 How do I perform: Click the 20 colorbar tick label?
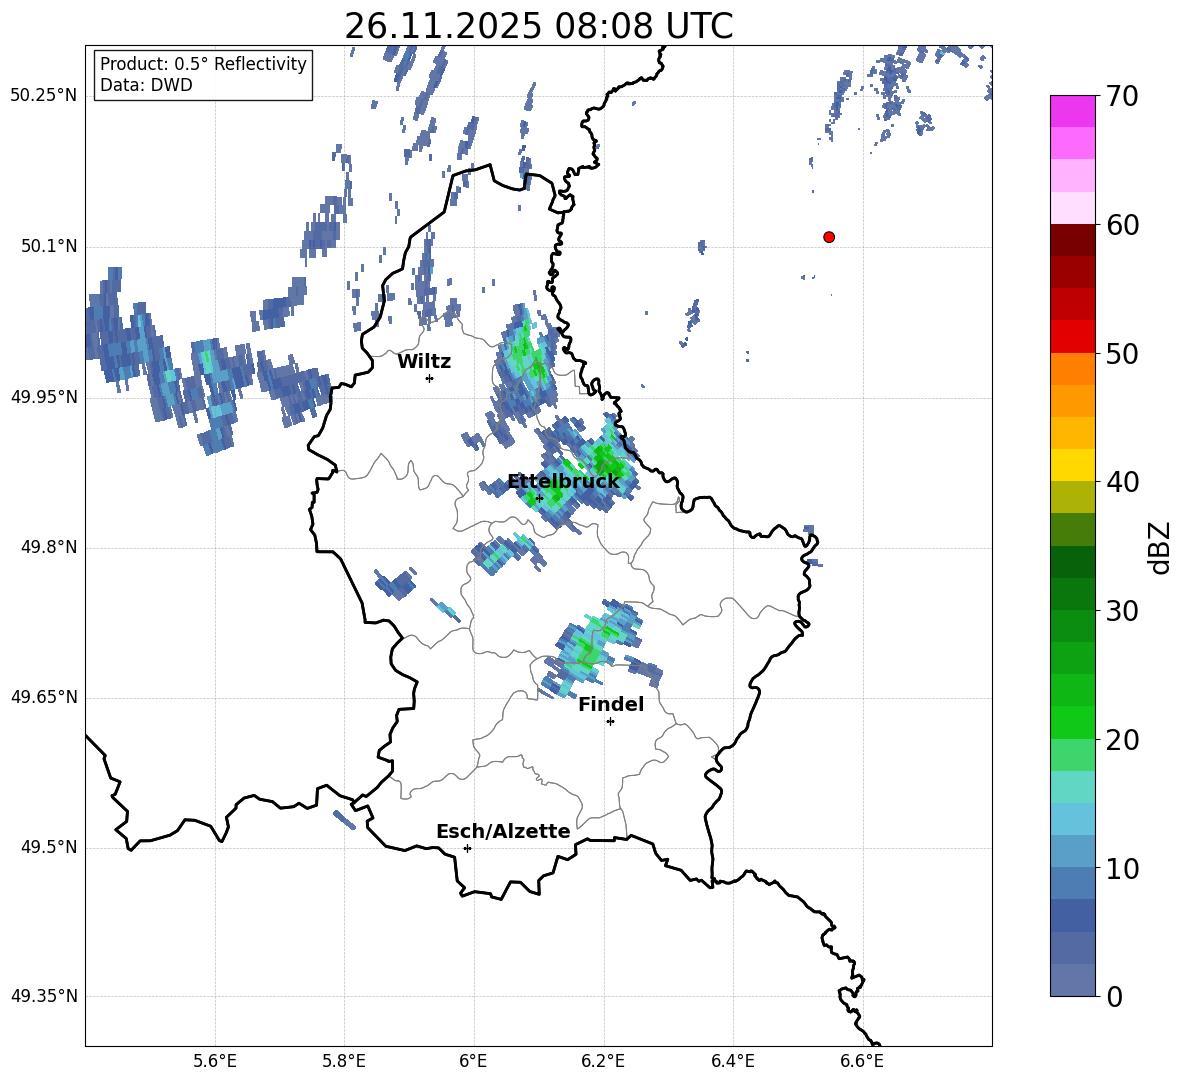point(1122,740)
